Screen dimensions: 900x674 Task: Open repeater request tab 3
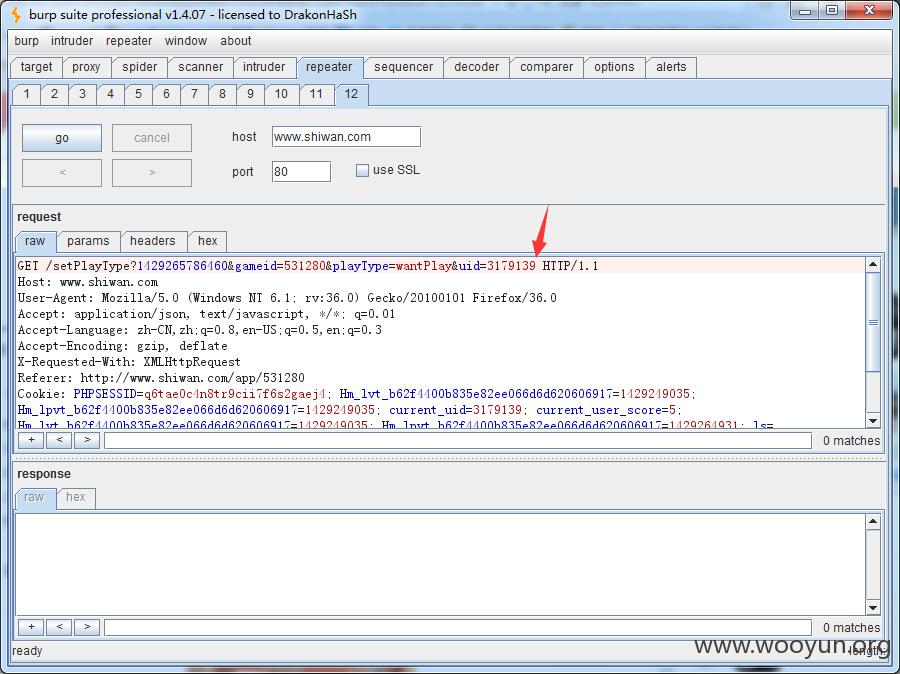(x=83, y=94)
